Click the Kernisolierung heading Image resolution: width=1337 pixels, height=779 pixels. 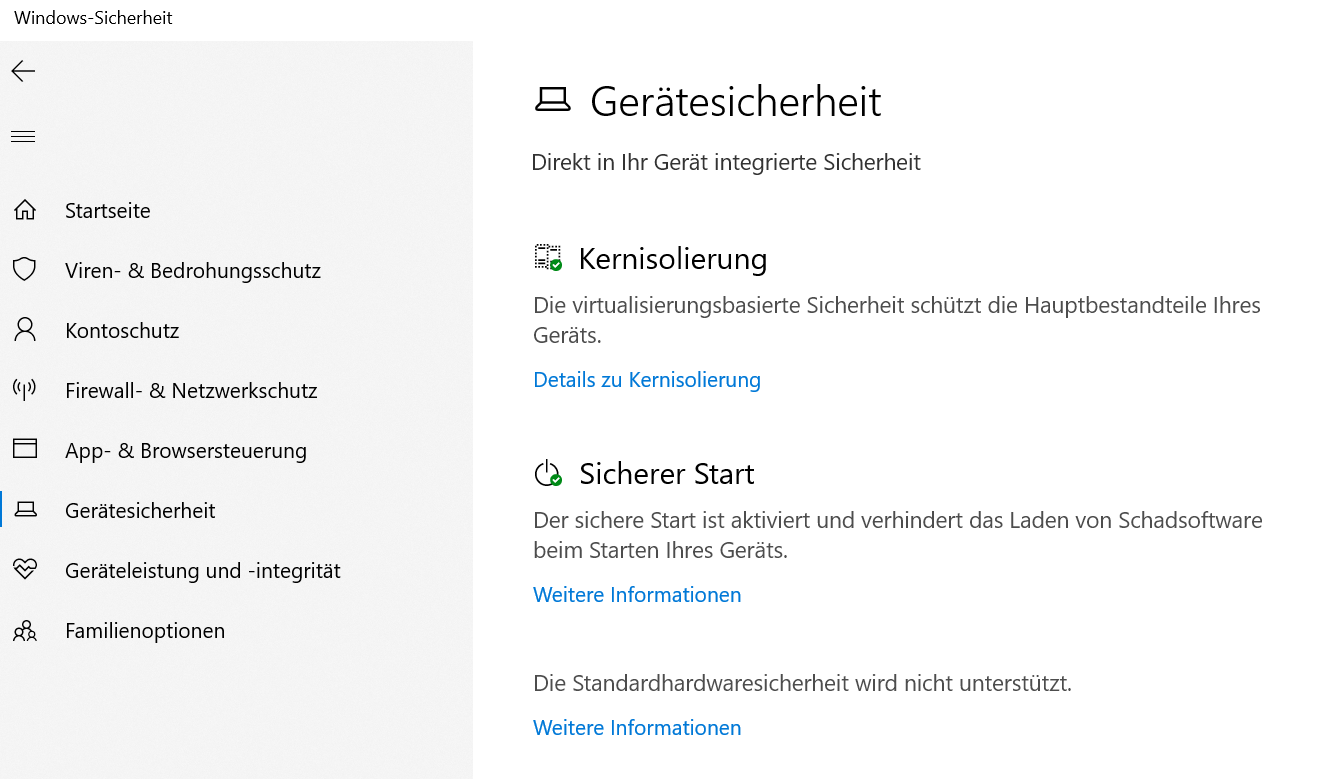[673, 259]
